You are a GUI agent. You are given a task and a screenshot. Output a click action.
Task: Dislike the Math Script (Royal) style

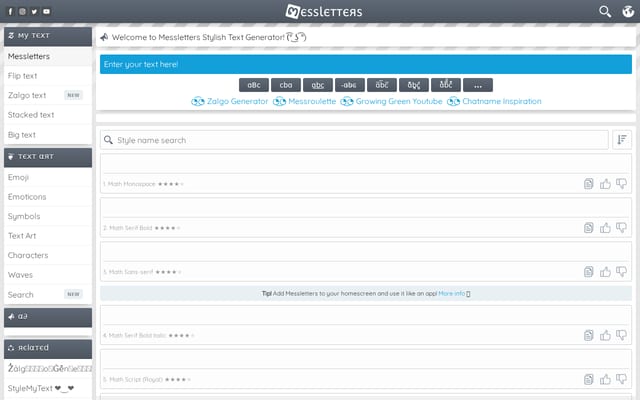pos(621,380)
